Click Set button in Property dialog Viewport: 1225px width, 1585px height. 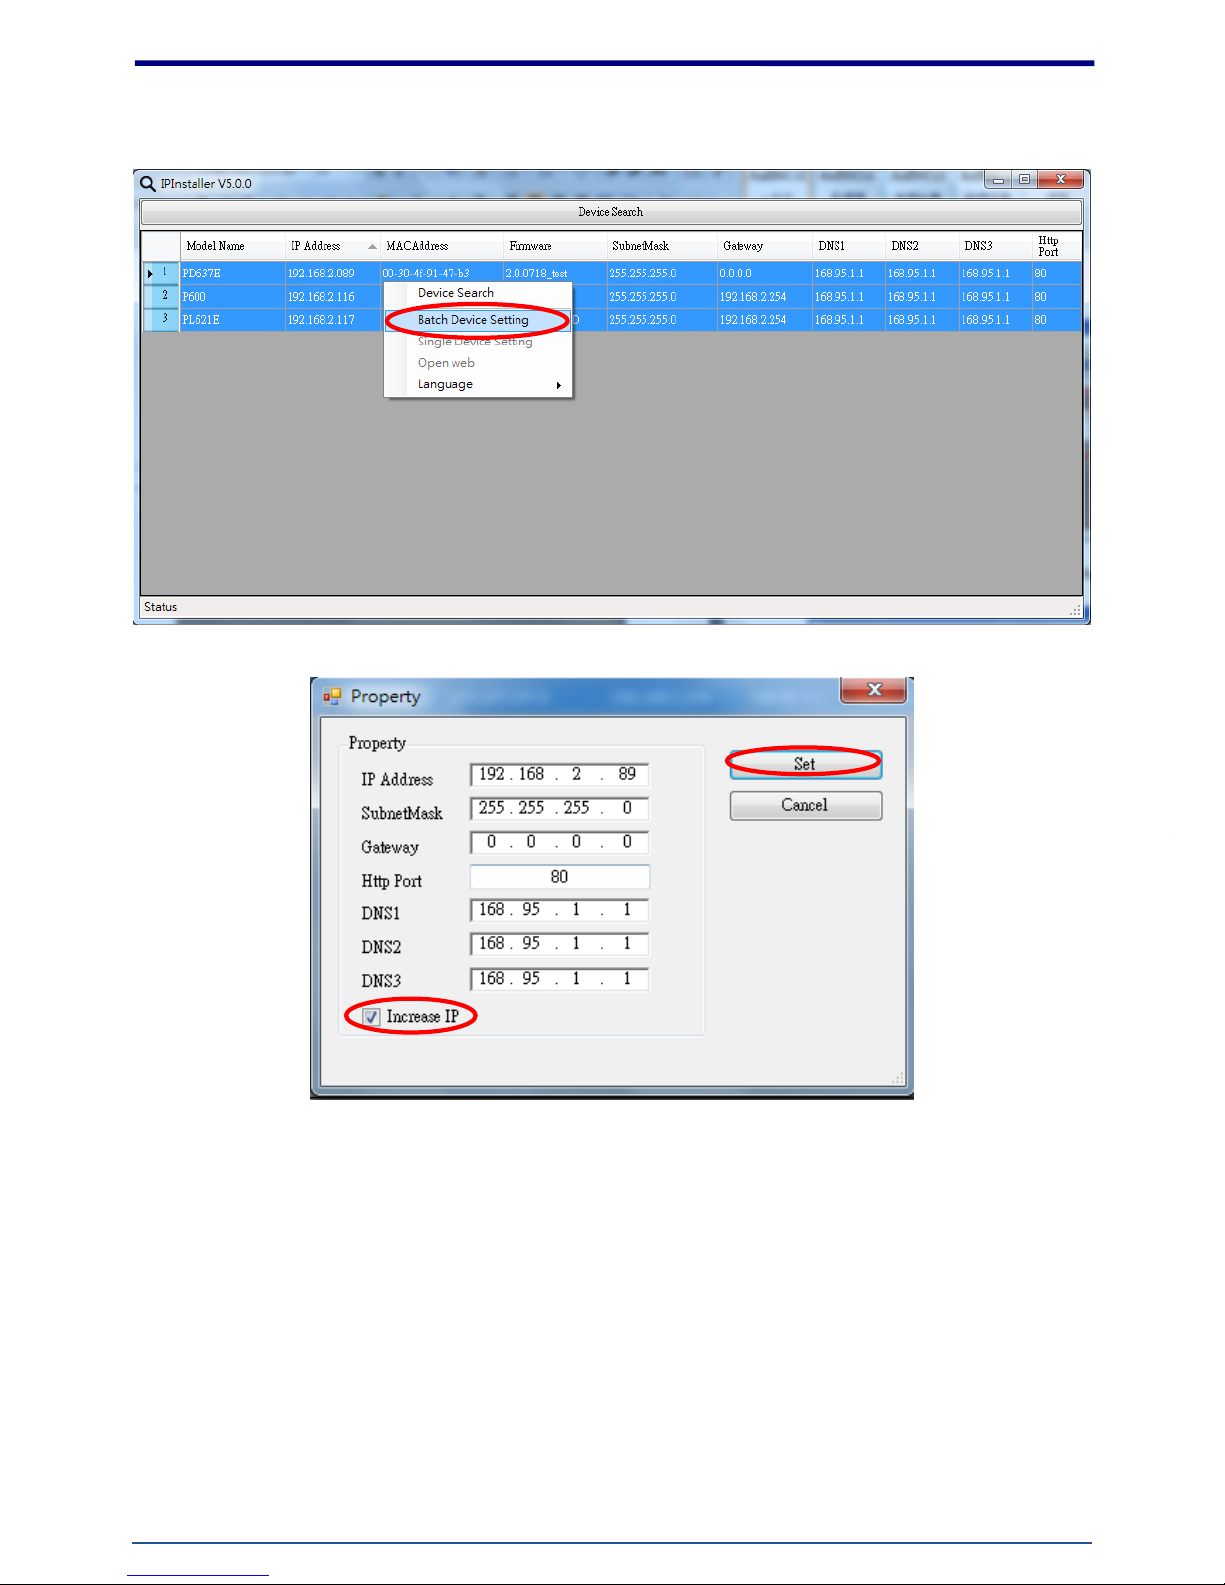tap(805, 764)
